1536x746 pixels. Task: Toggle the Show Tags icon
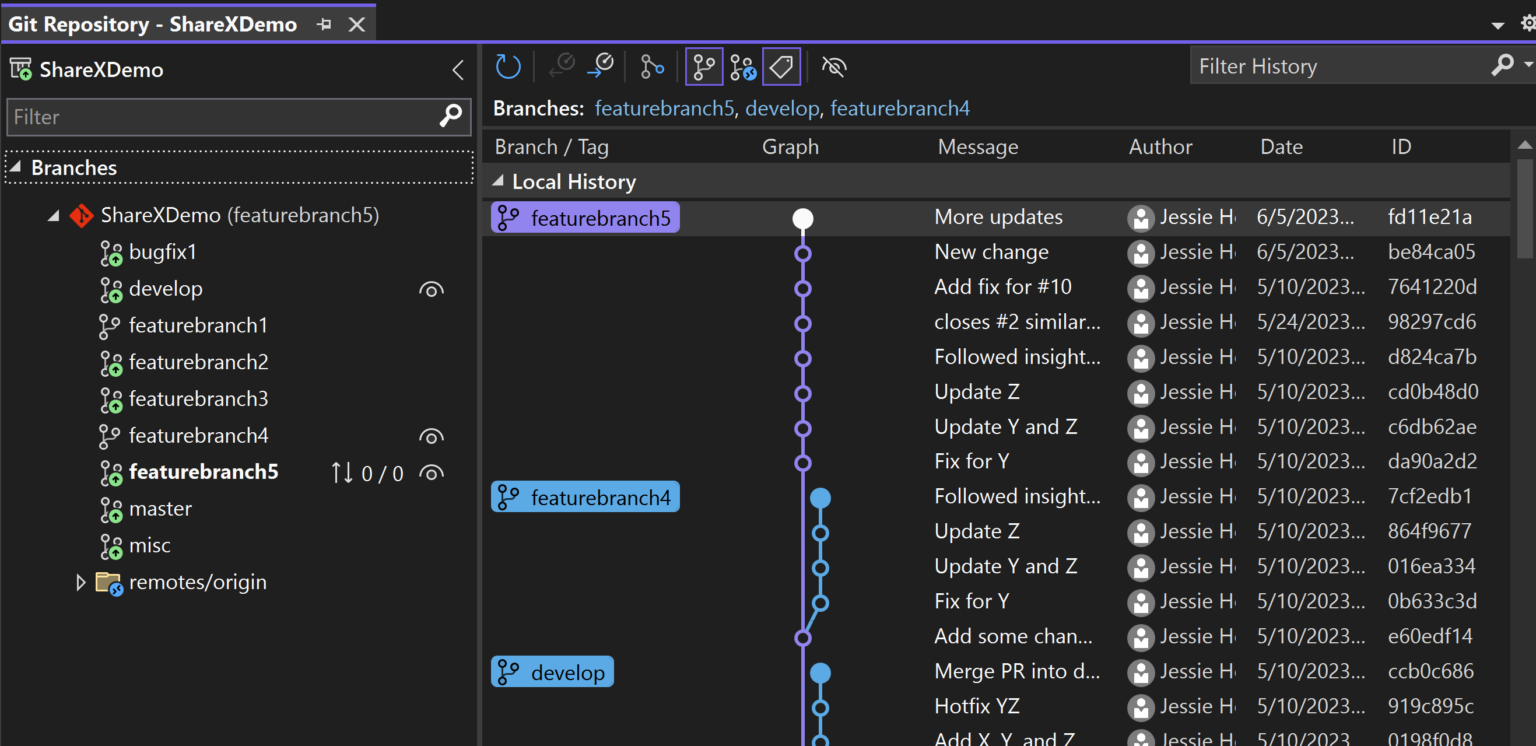click(x=780, y=66)
